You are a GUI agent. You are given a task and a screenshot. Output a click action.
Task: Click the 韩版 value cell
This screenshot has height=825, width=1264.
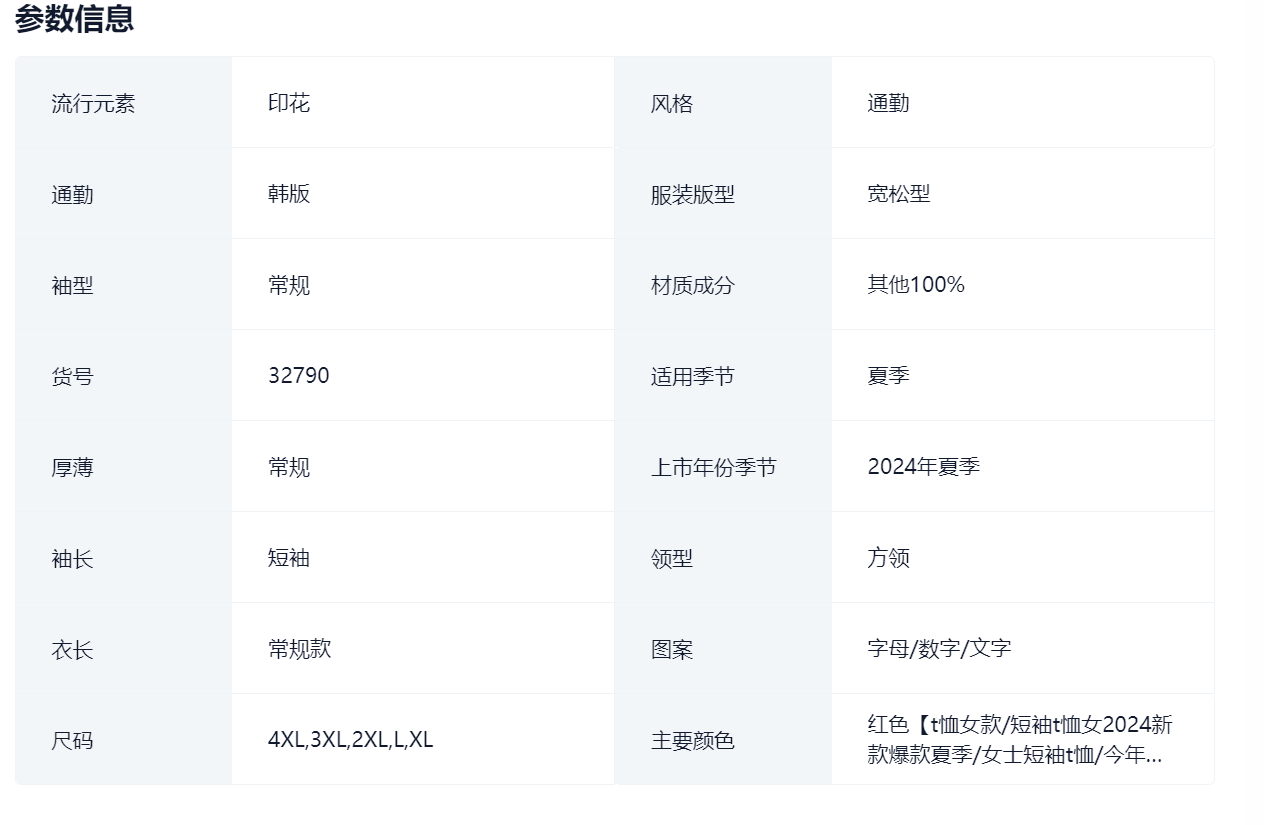(289, 194)
